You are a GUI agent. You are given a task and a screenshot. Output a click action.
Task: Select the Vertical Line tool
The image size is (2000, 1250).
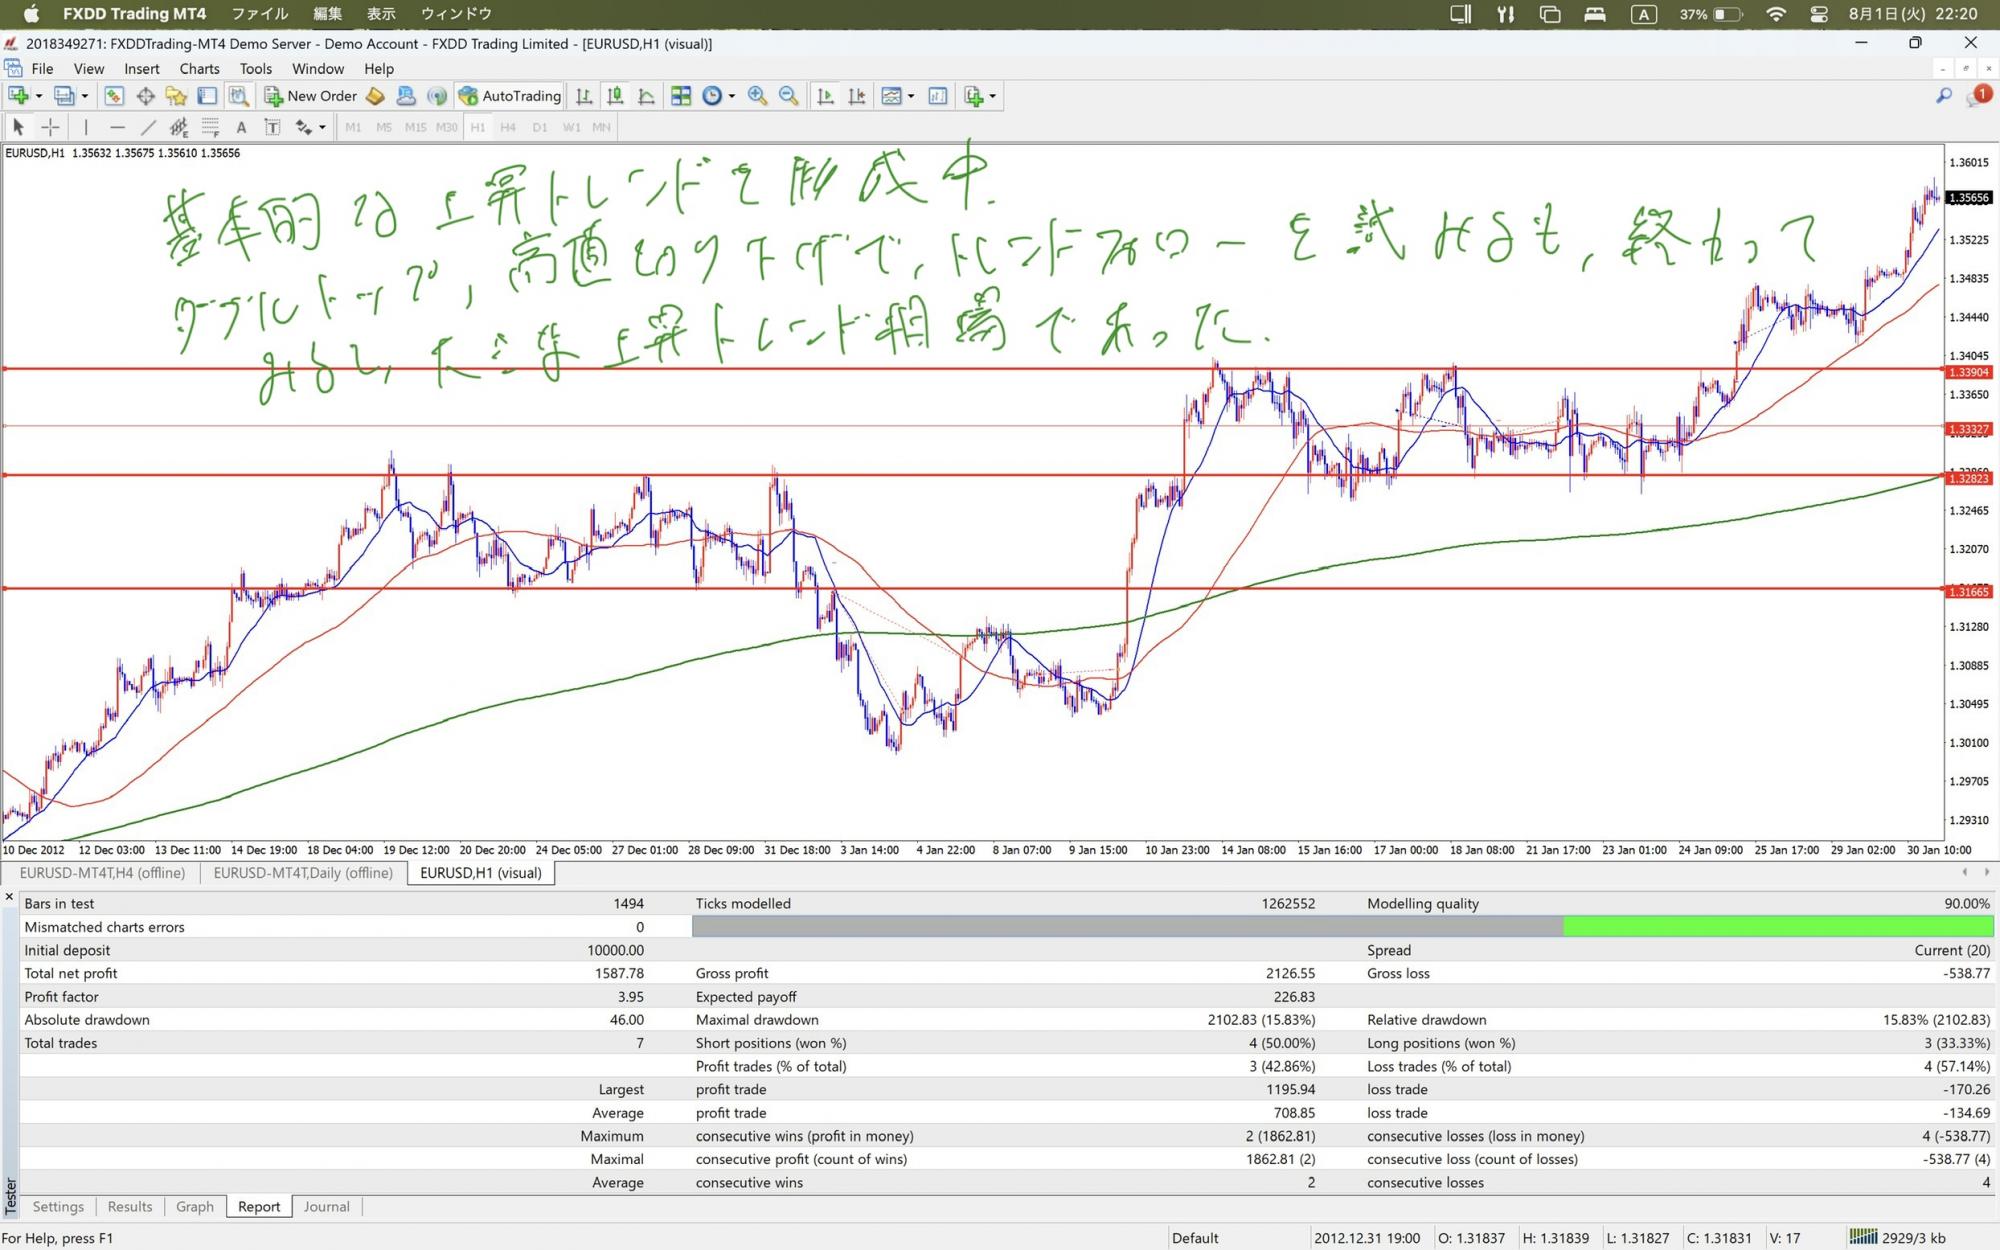pos(86,127)
